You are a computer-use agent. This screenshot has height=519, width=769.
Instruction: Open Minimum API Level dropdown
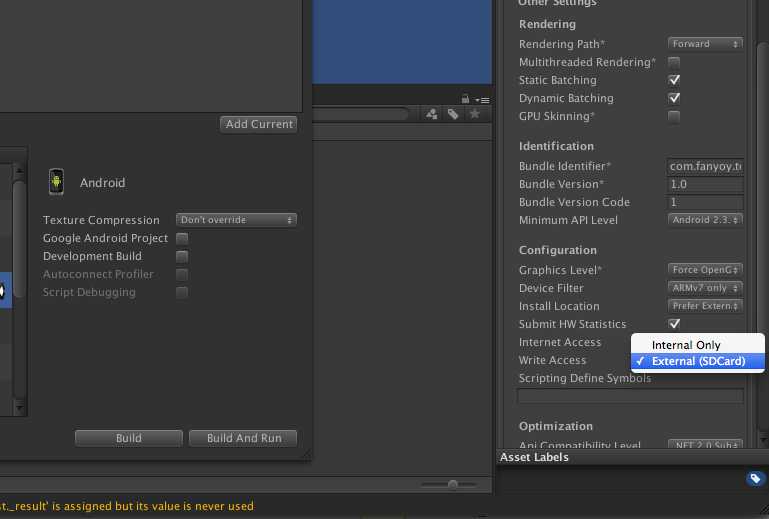point(705,220)
